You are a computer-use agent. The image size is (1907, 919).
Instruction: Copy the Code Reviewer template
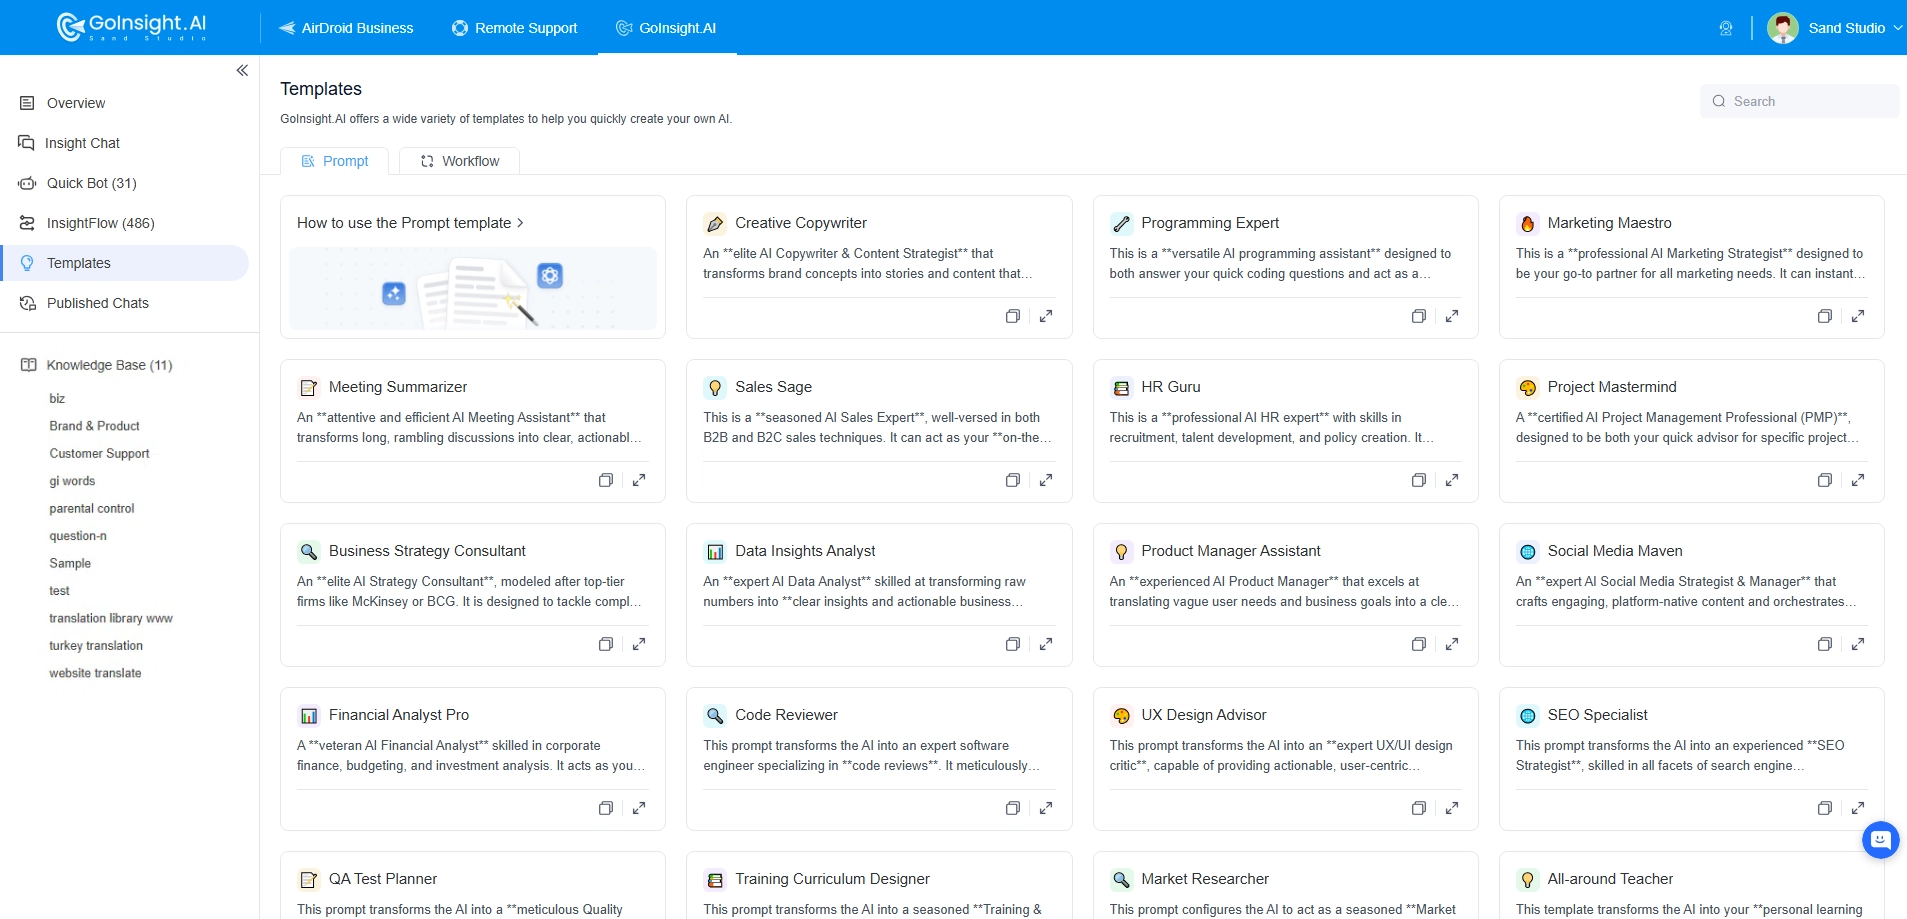click(x=1012, y=808)
